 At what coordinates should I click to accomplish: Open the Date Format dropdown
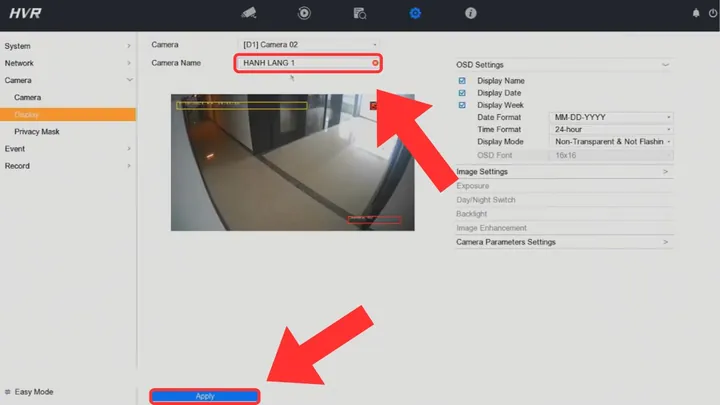pos(611,117)
